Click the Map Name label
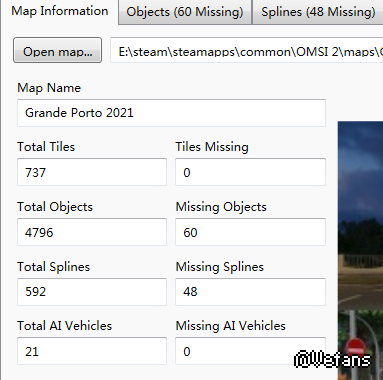The height and width of the screenshot is (380, 383). click(49, 88)
